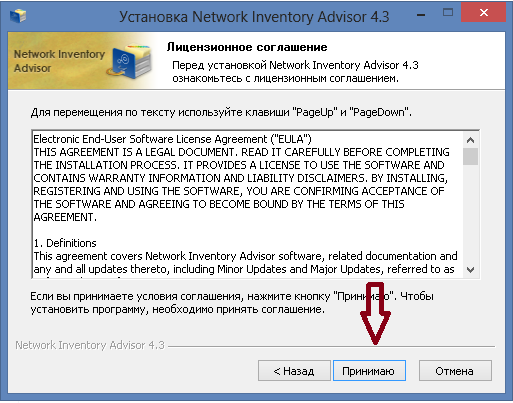
Task: Maximize the installer window
Action: [x=448, y=13]
